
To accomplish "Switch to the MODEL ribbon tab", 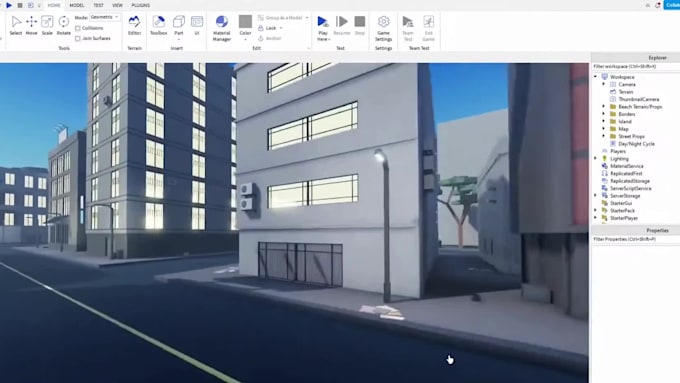I will [x=77, y=5].
